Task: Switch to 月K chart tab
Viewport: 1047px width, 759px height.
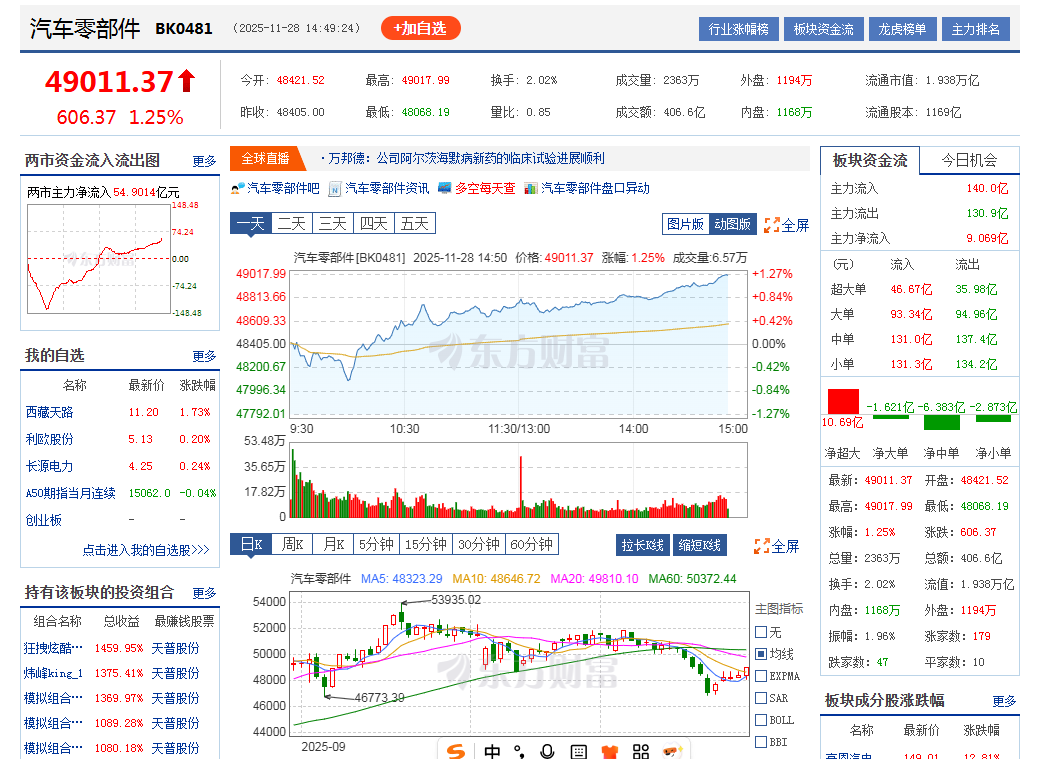Action: point(333,544)
